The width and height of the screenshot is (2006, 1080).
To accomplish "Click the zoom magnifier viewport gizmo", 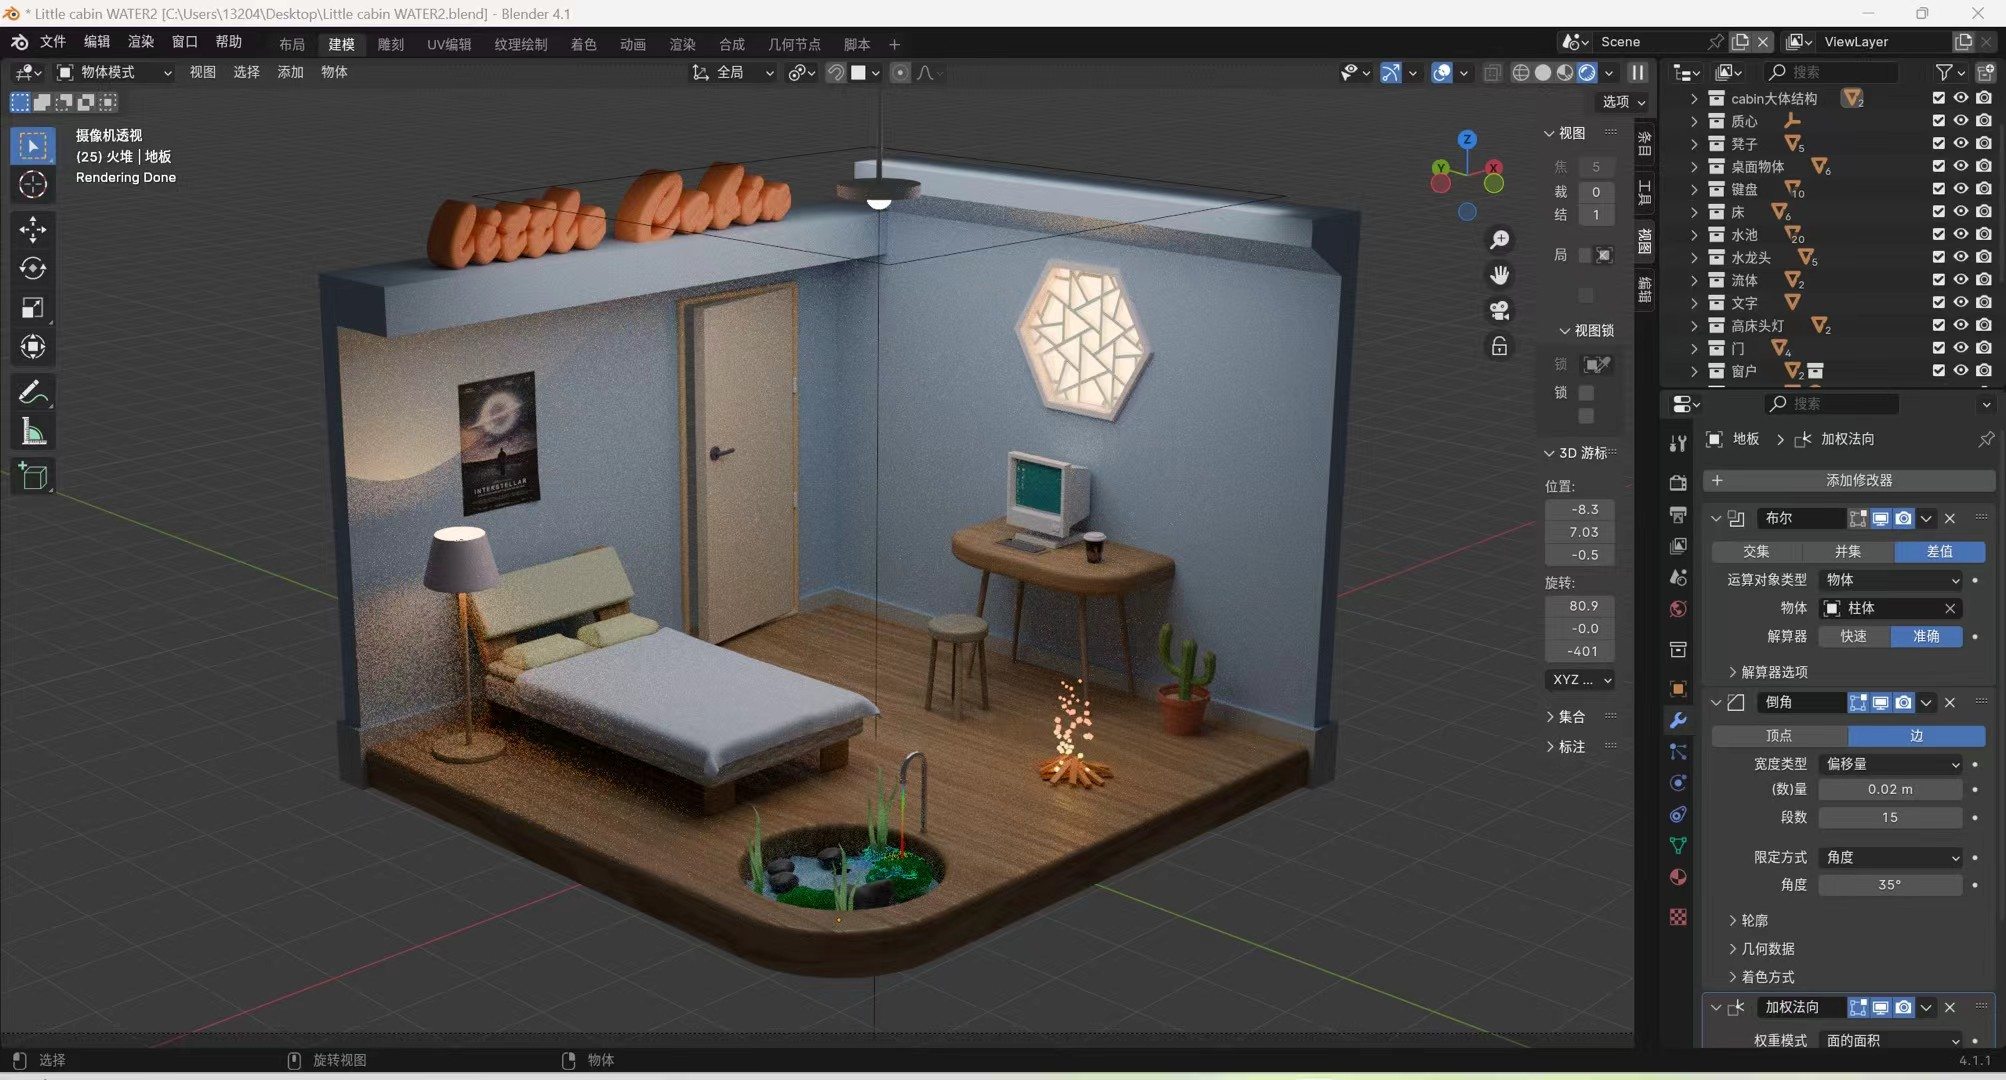I will point(1499,240).
